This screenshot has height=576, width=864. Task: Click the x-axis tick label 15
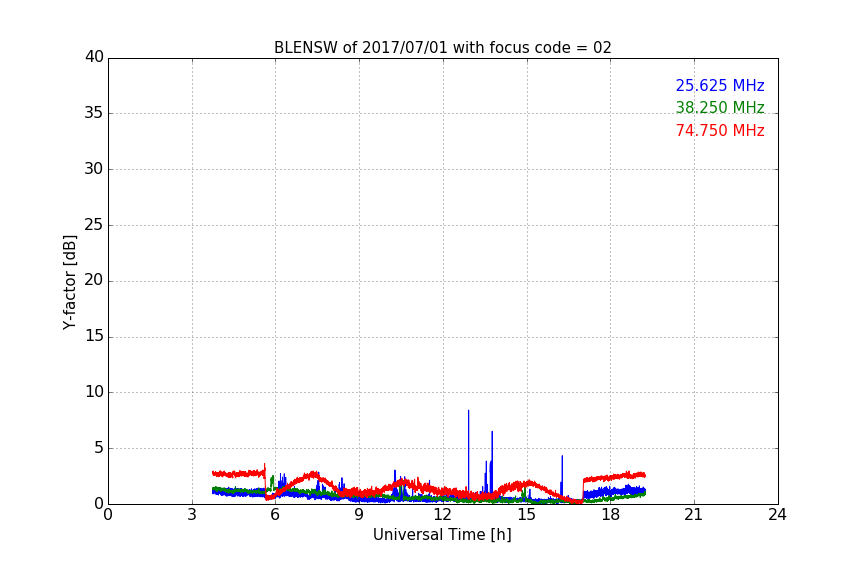click(x=527, y=515)
